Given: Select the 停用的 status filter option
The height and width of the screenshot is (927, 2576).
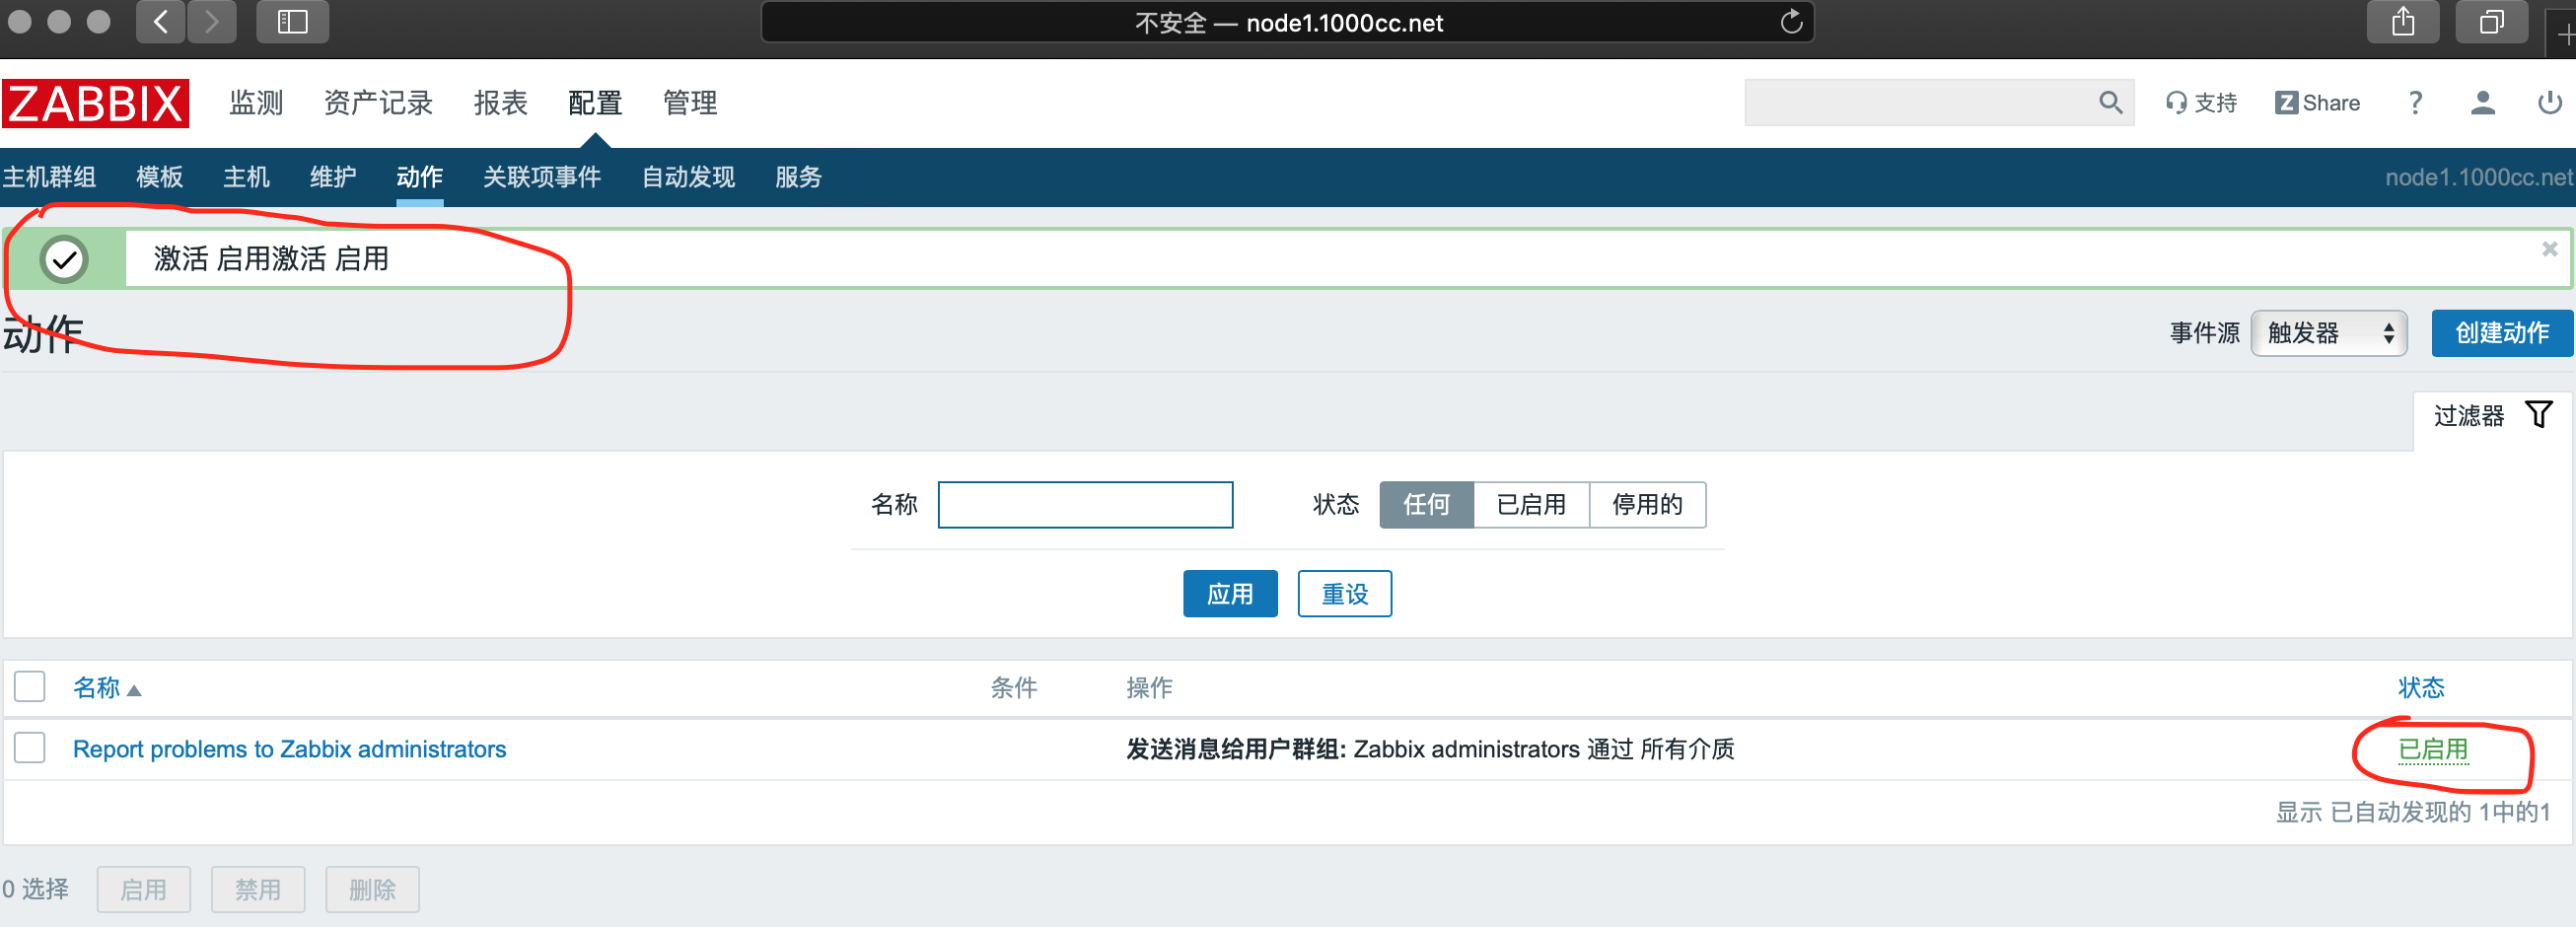Looking at the screenshot, I should (x=1646, y=505).
